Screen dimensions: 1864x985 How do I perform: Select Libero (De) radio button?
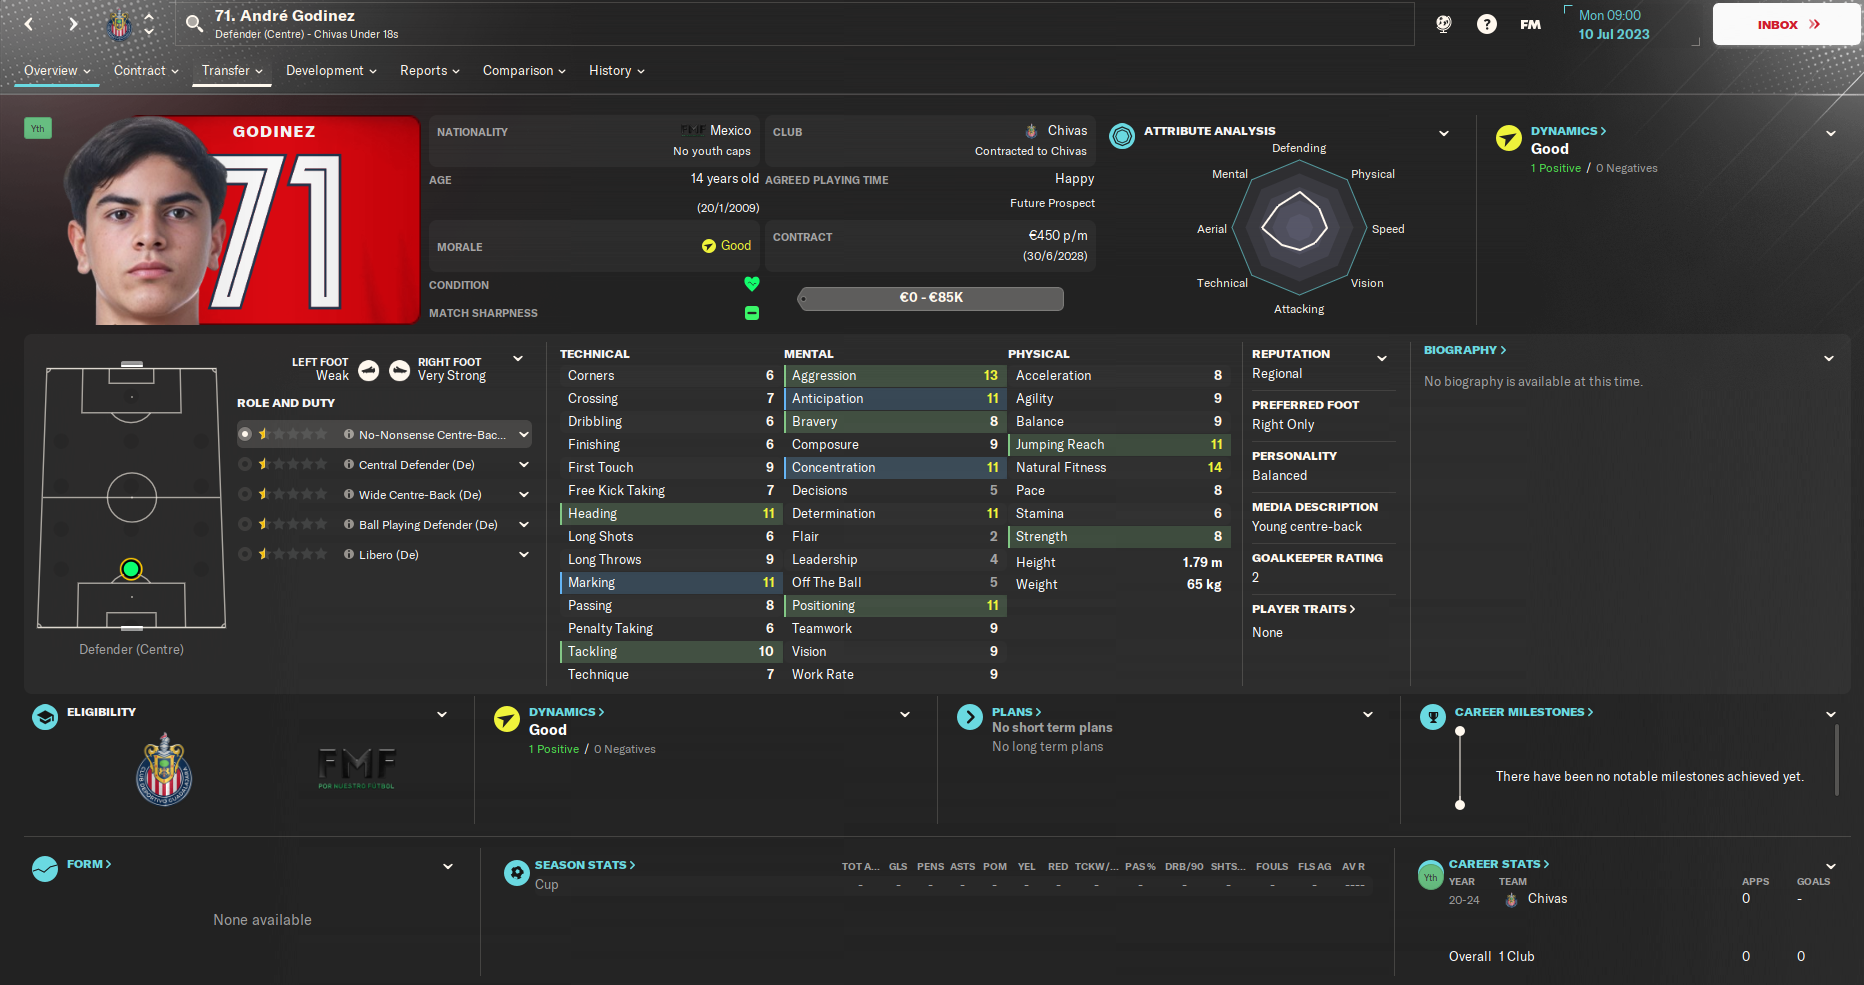245,554
